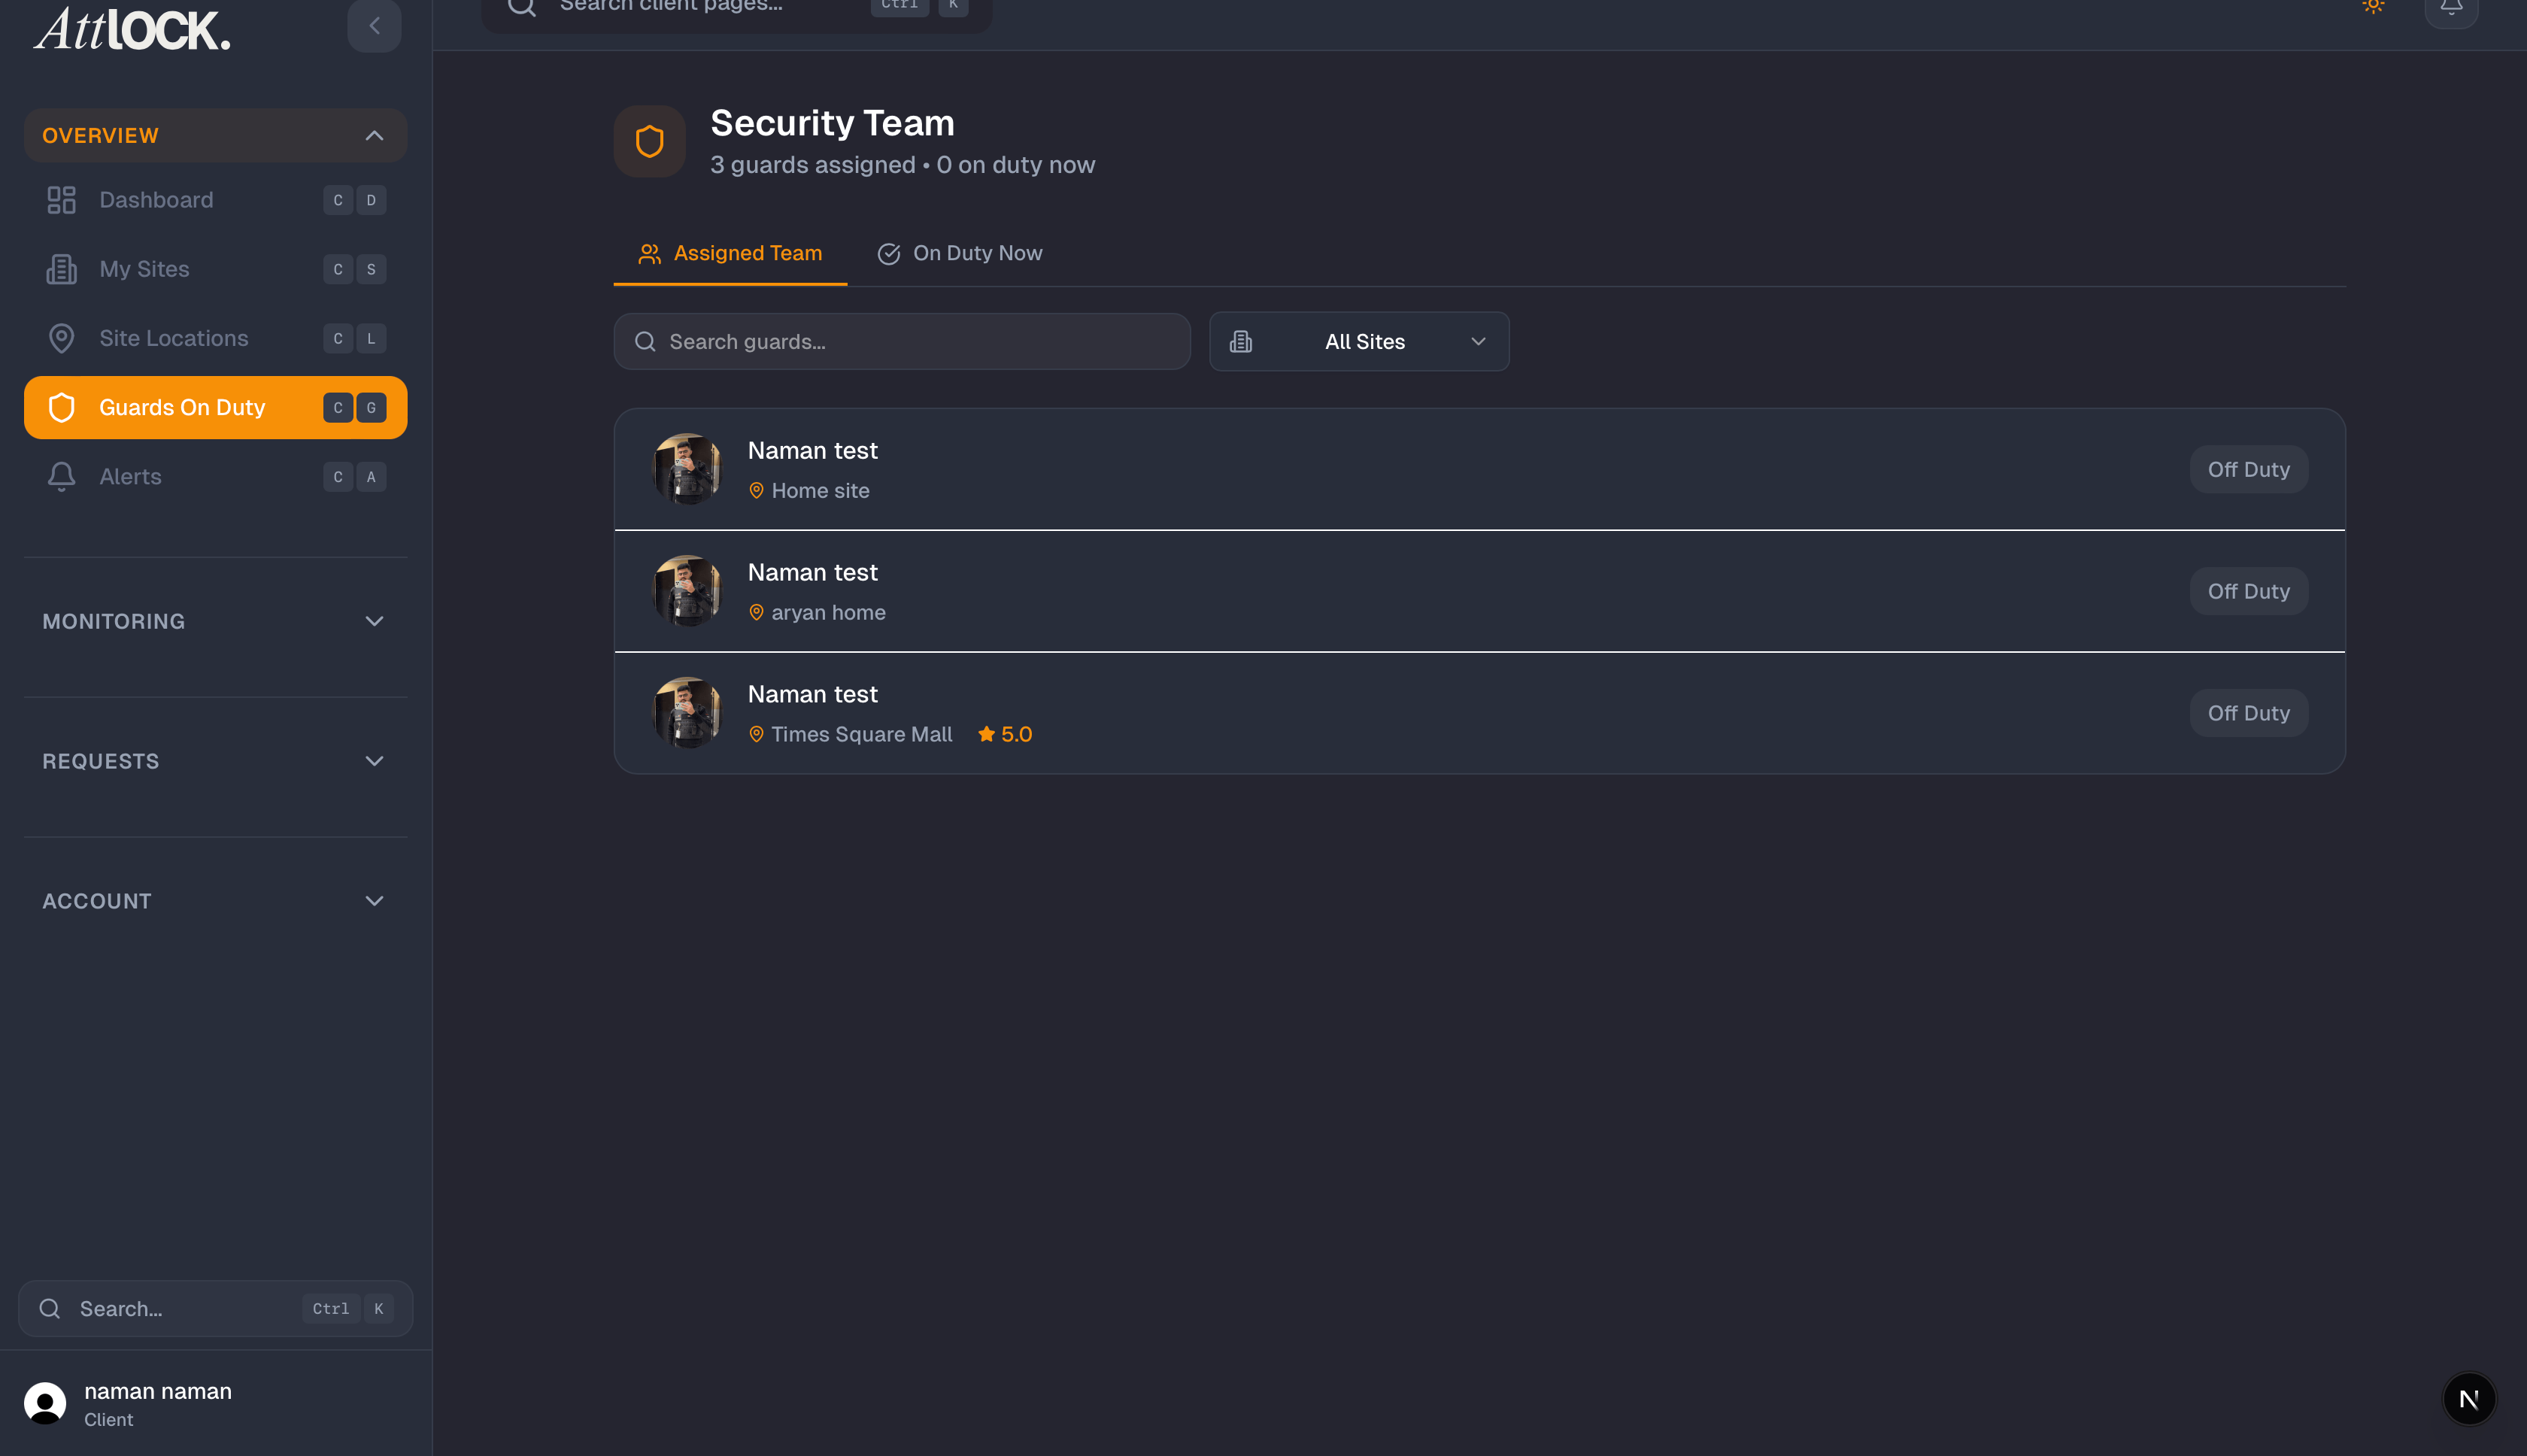
Task: Collapse the sidebar with the chevron button
Action: [374, 26]
